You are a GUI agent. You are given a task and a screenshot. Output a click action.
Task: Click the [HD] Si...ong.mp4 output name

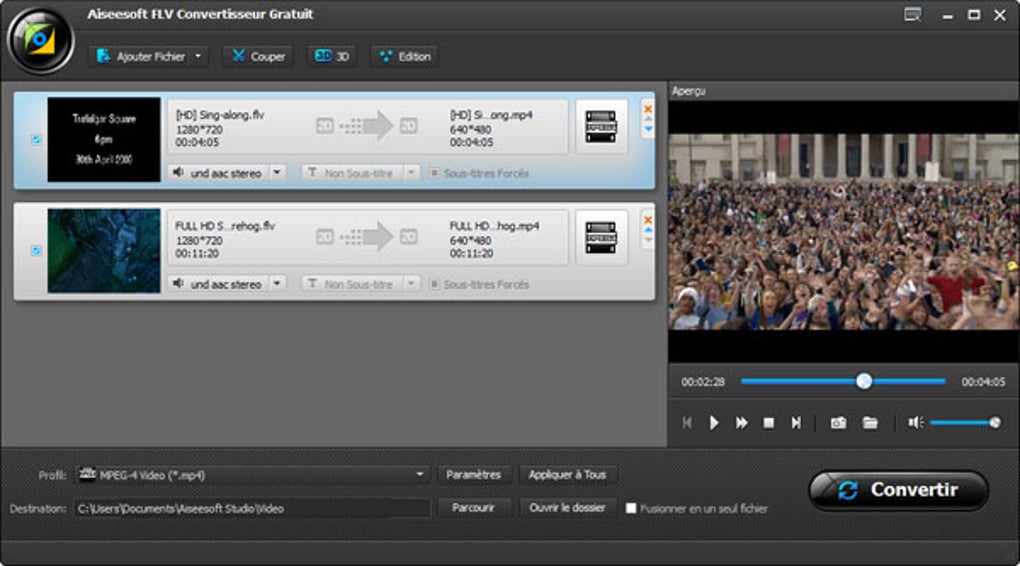point(491,115)
